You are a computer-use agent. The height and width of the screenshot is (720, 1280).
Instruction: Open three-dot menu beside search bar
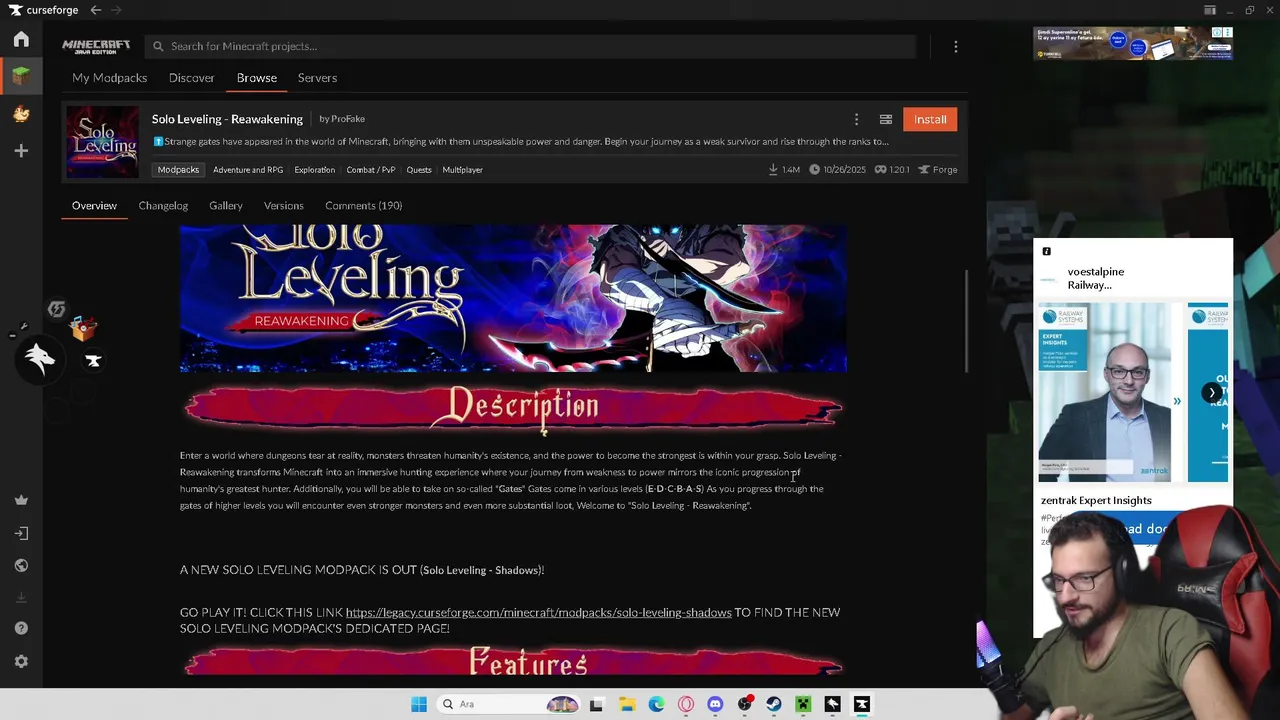coord(956,46)
